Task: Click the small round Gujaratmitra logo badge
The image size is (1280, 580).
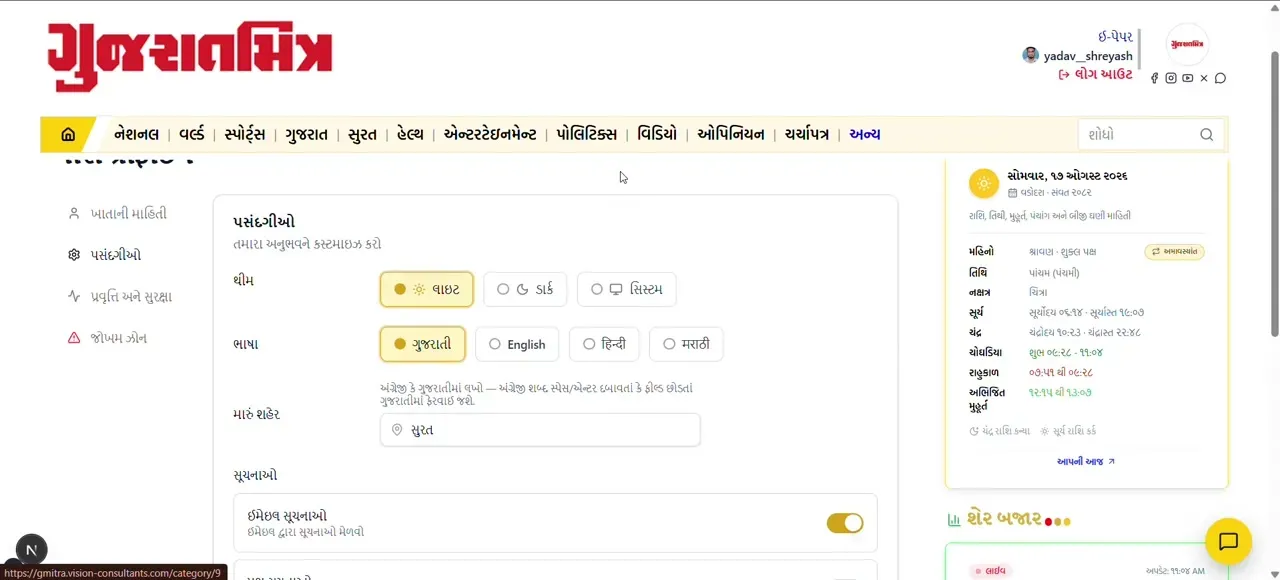Action: click(x=1188, y=44)
